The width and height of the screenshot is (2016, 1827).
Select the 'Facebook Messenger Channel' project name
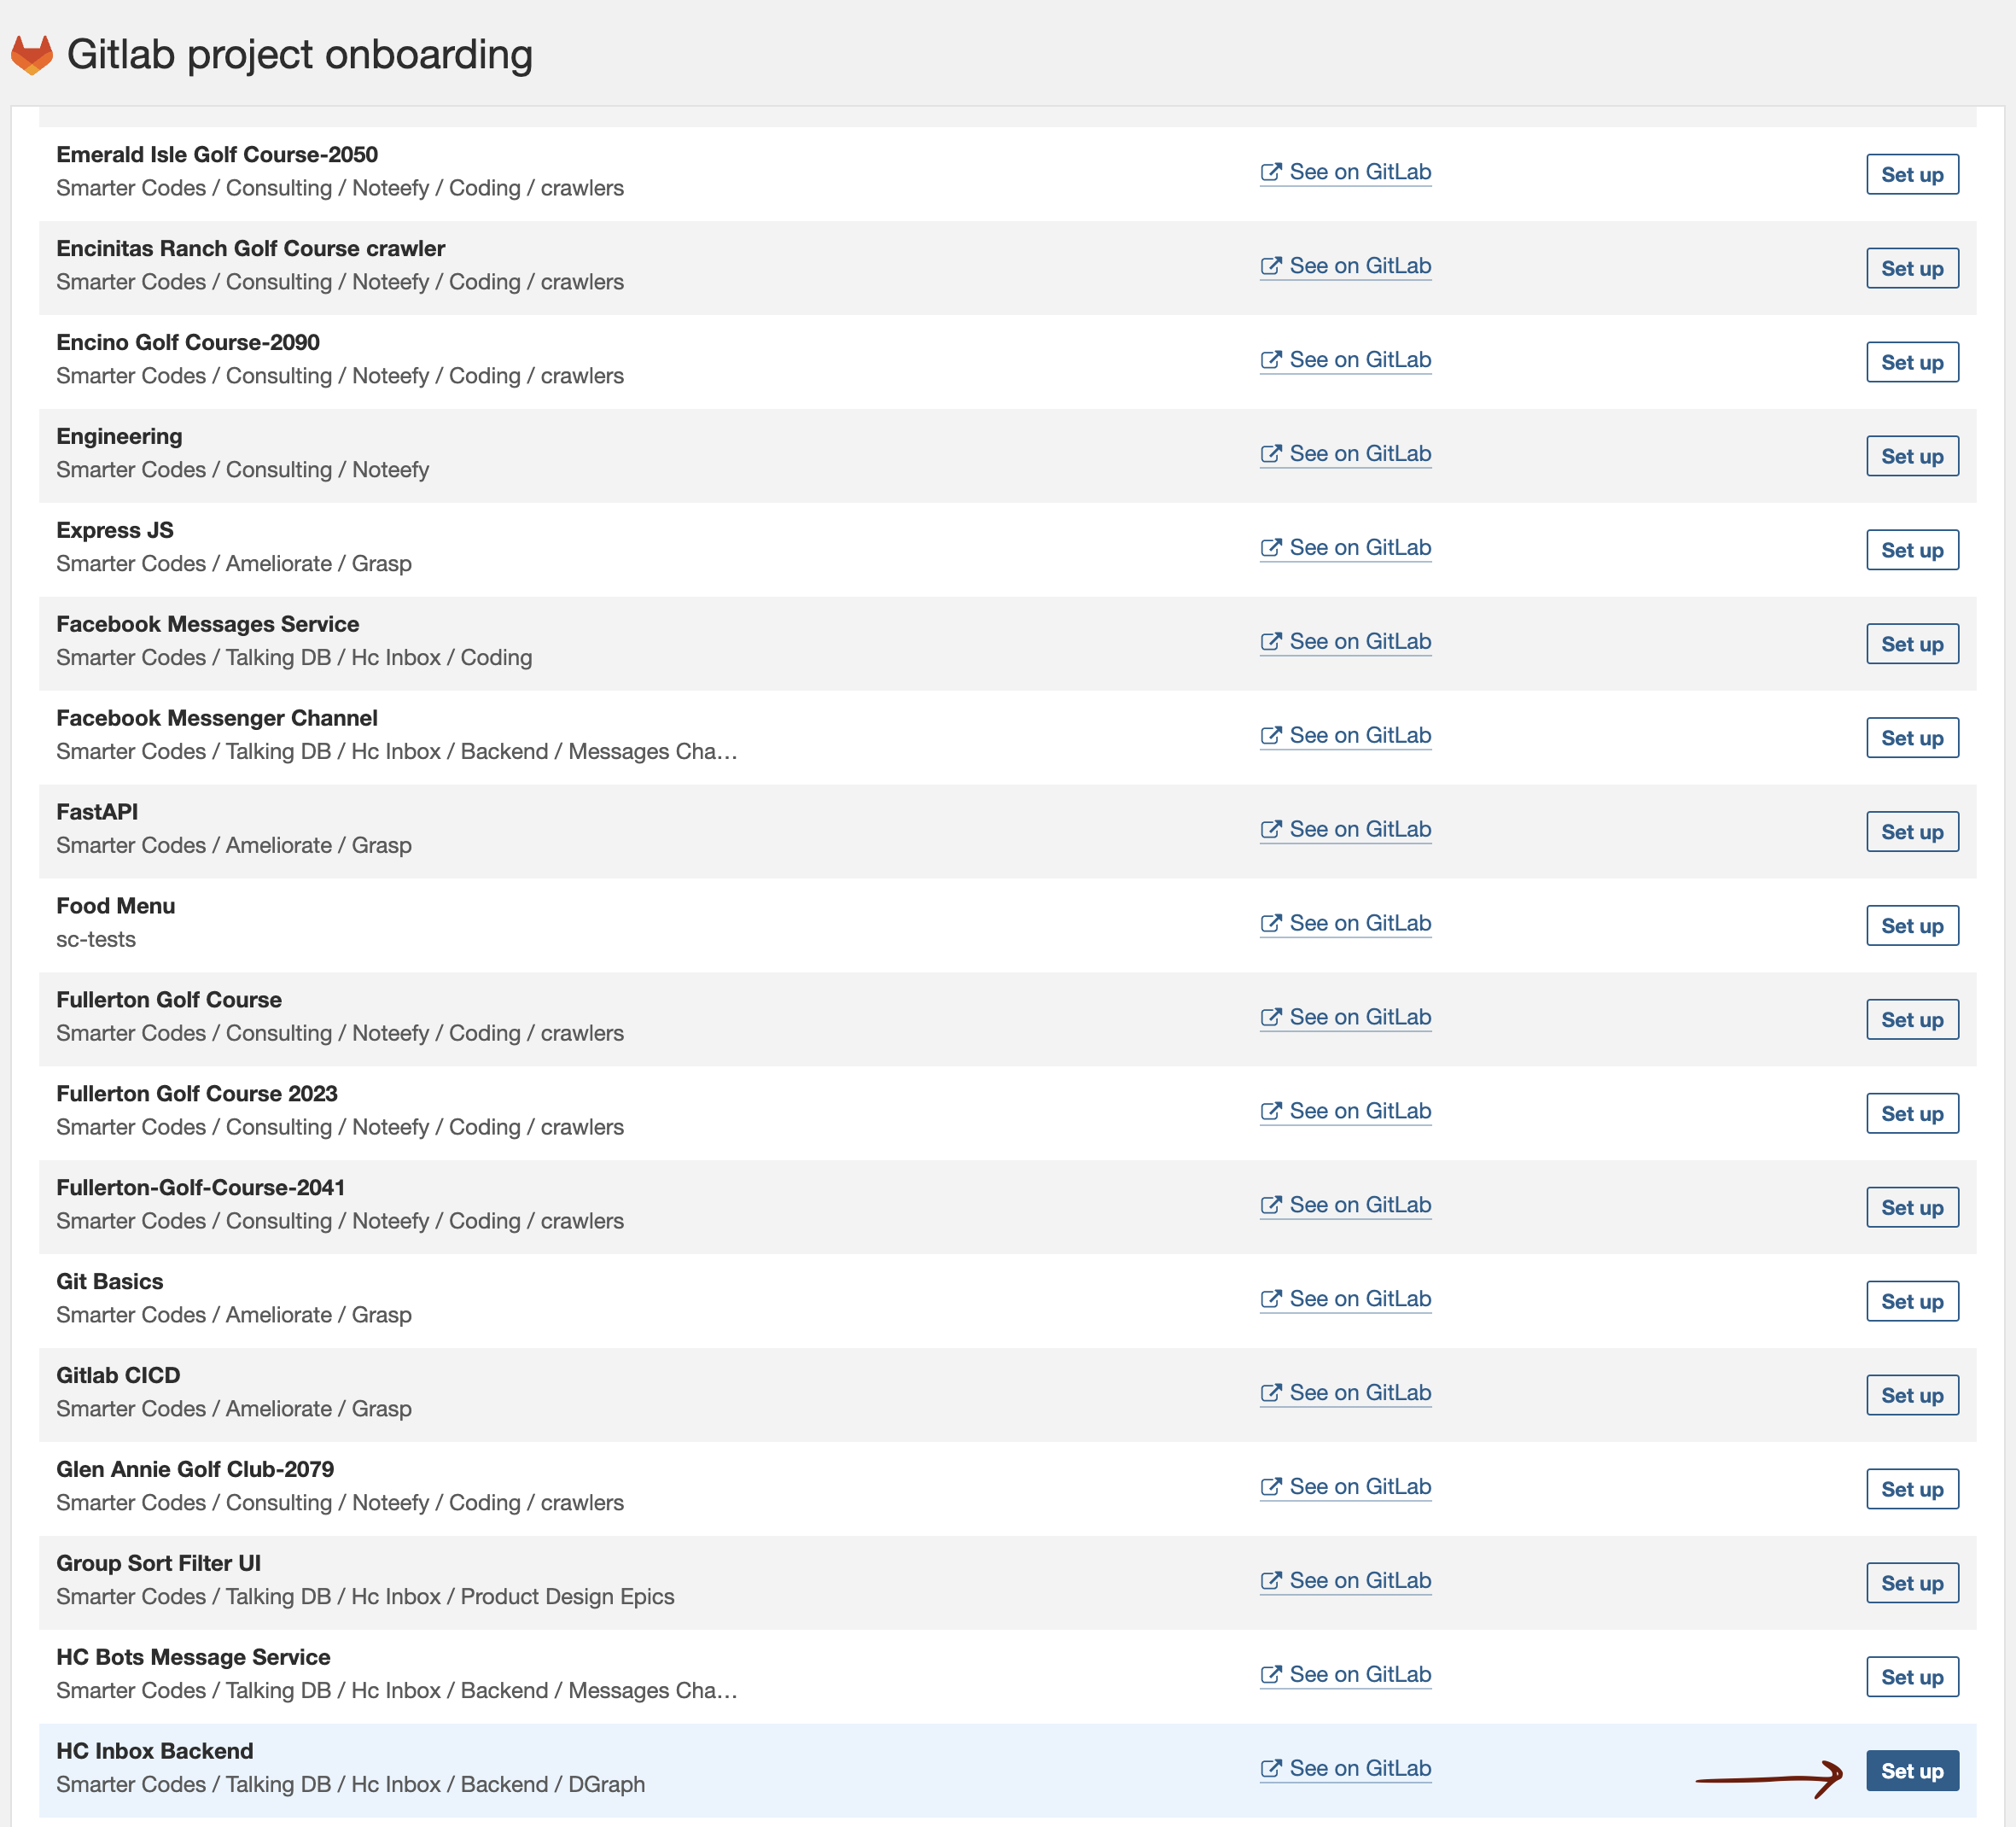coord(217,719)
